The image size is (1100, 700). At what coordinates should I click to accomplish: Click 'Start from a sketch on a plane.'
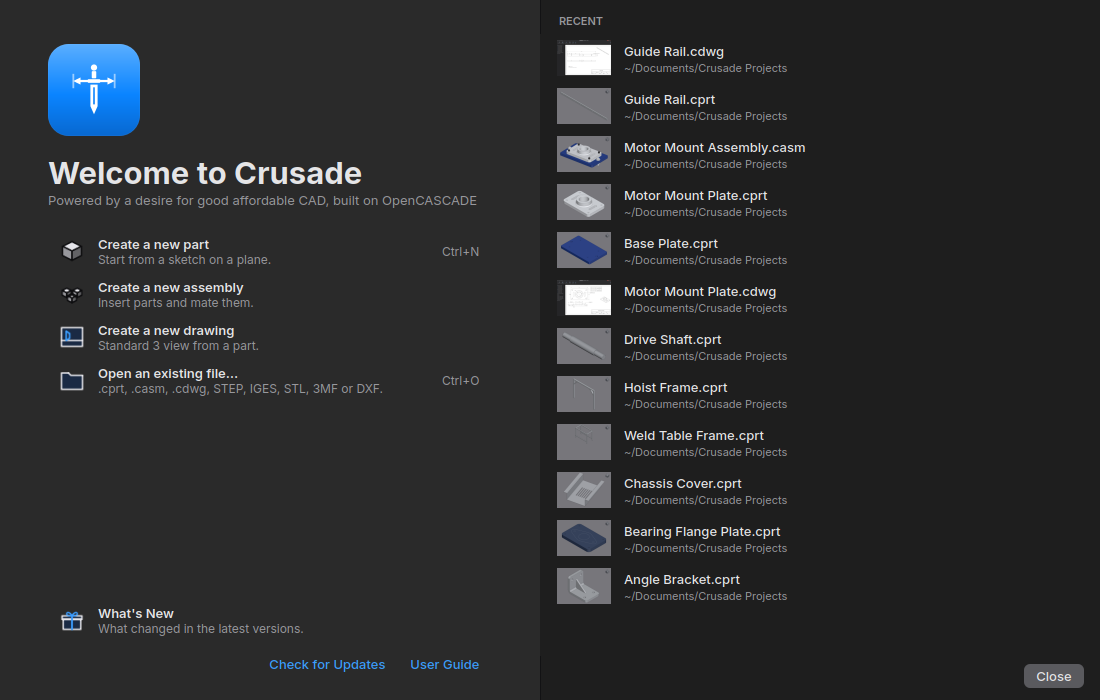pos(185,260)
